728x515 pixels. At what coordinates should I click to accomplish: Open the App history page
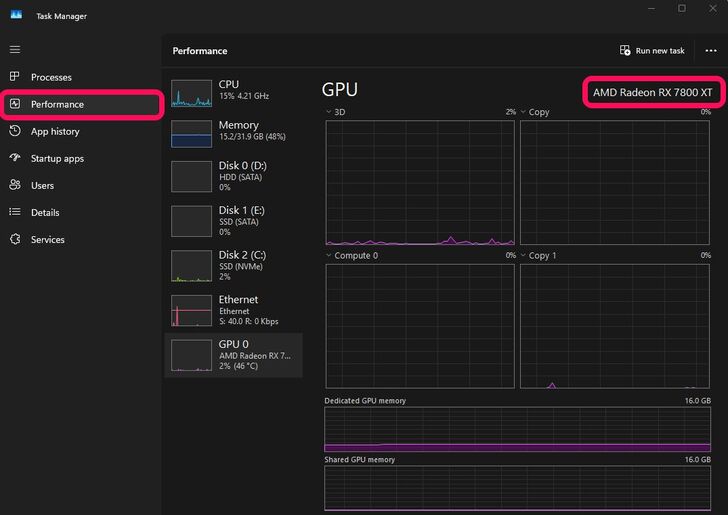[82, 131]
